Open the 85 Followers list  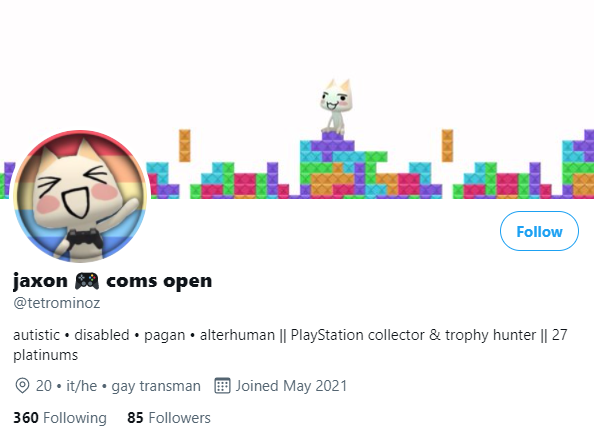169,418
